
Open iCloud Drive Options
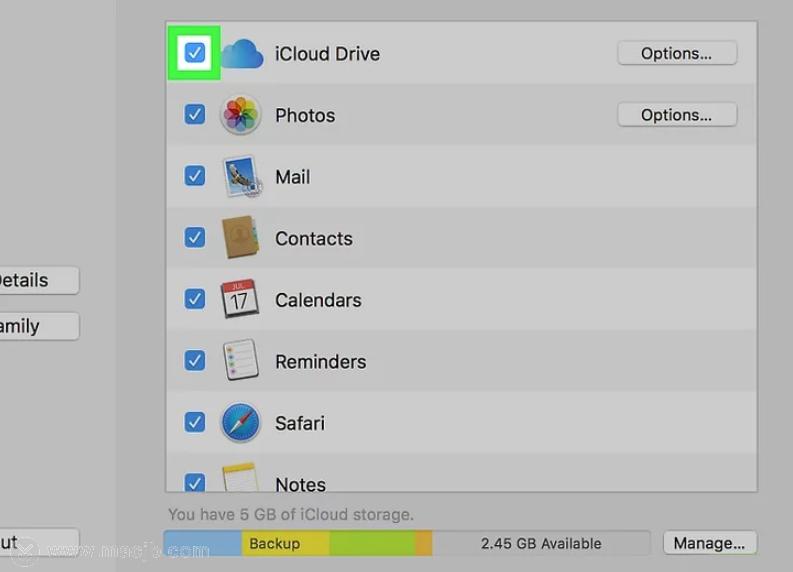coord(676,53)
